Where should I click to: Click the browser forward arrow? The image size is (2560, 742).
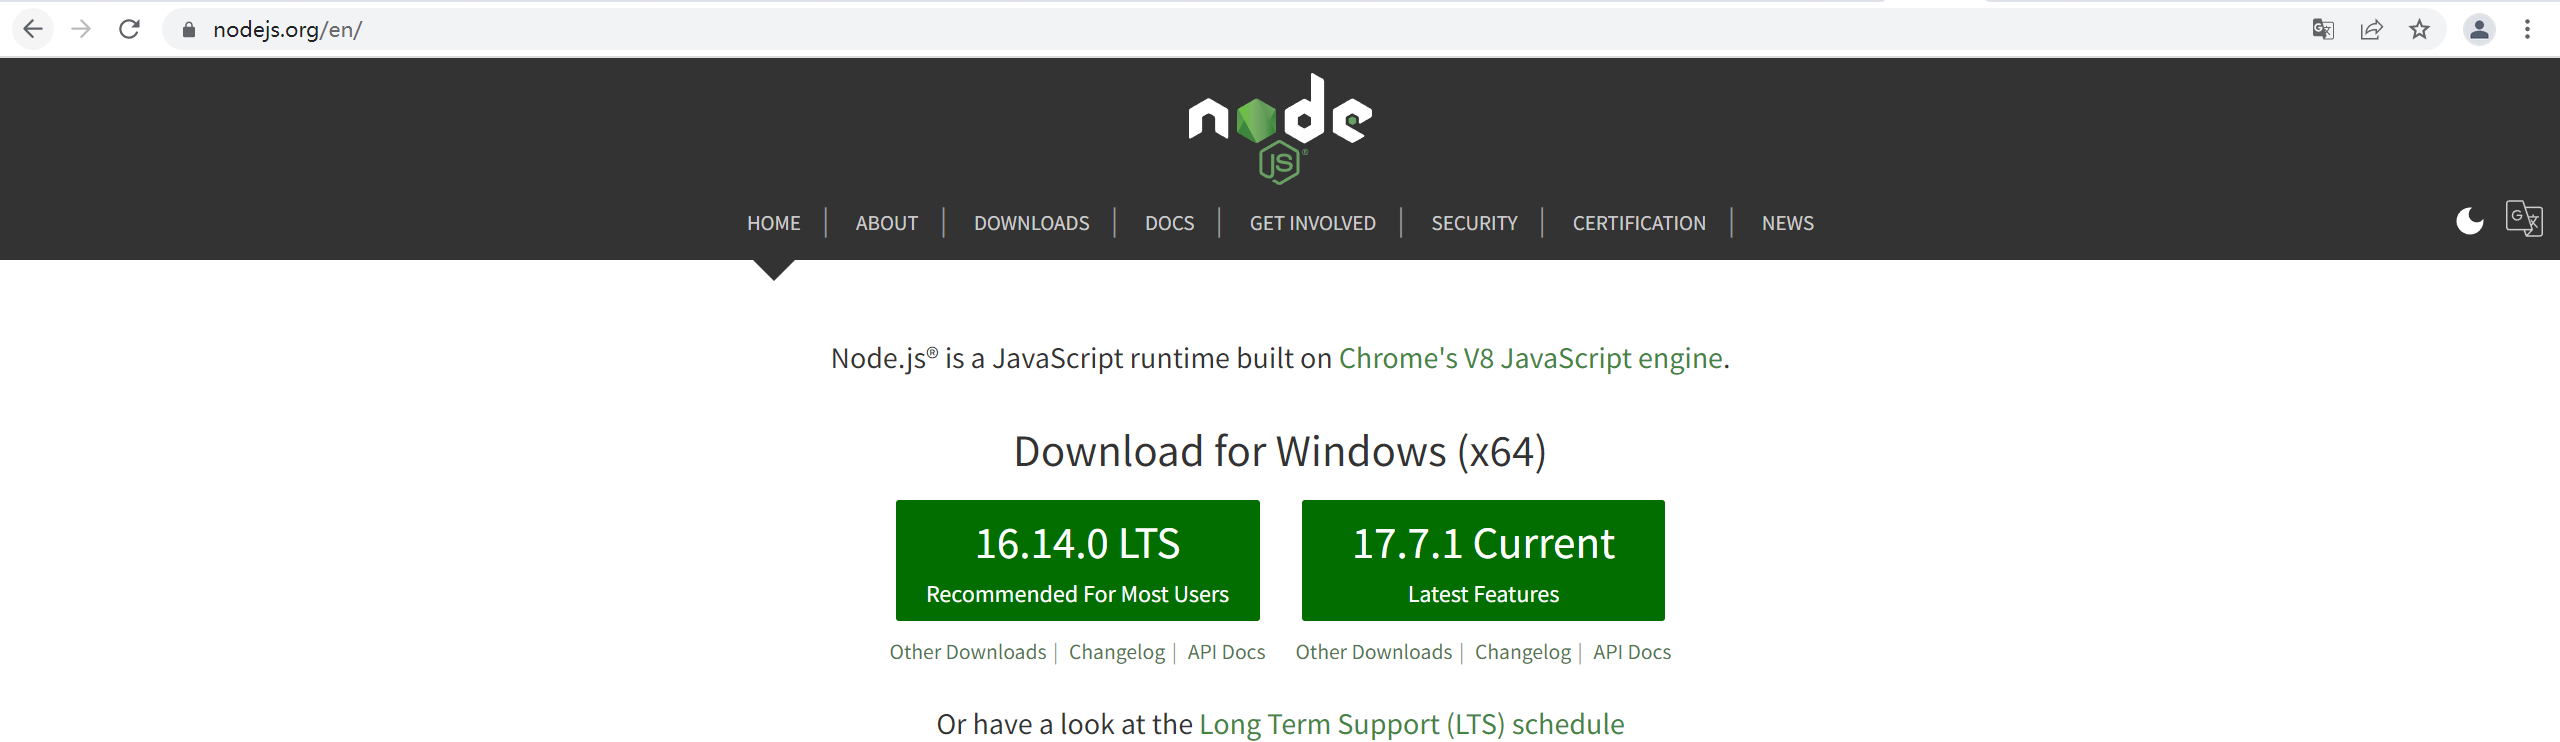[82, 29]
